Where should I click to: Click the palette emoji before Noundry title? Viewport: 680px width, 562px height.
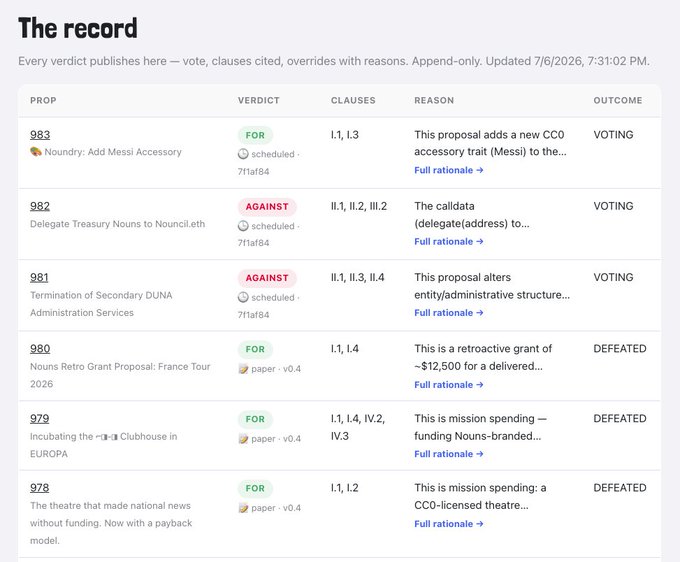36,152
